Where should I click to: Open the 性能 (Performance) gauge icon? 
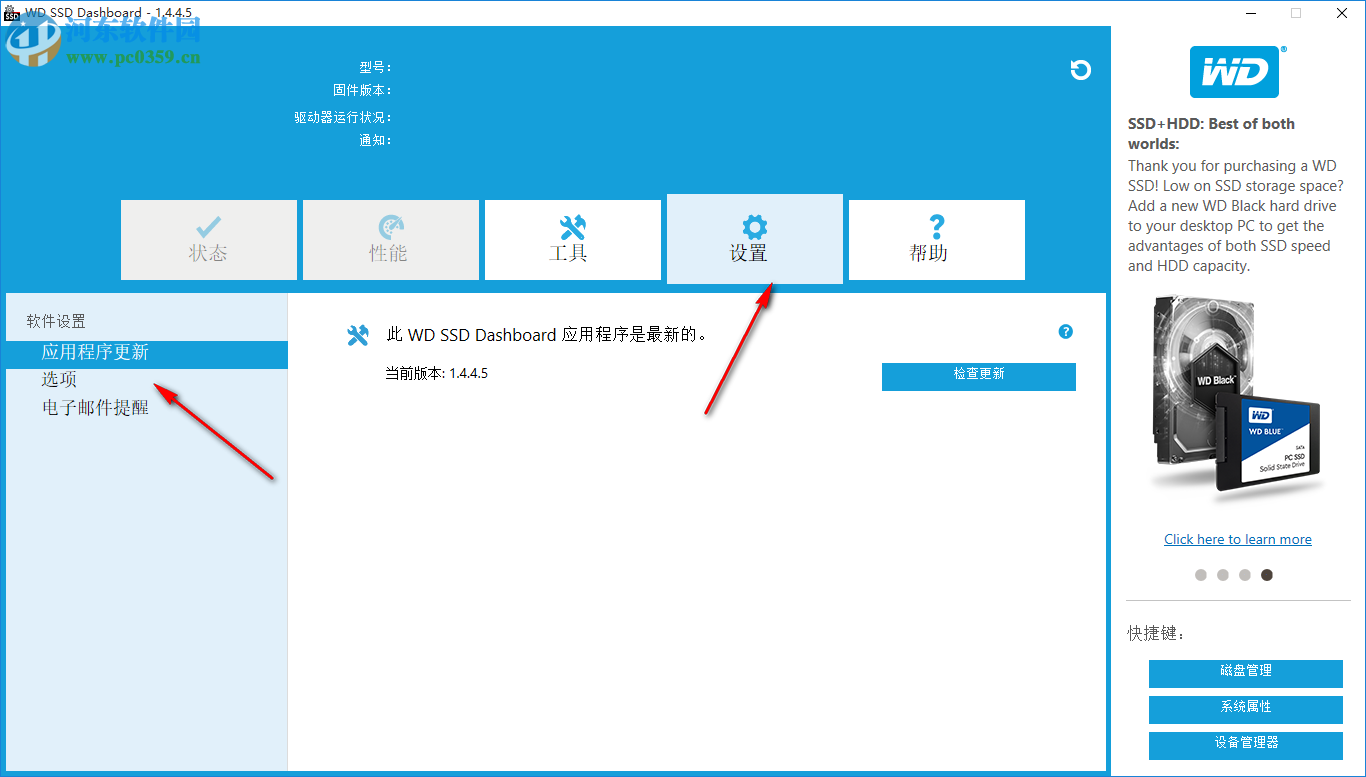(390, 225)
